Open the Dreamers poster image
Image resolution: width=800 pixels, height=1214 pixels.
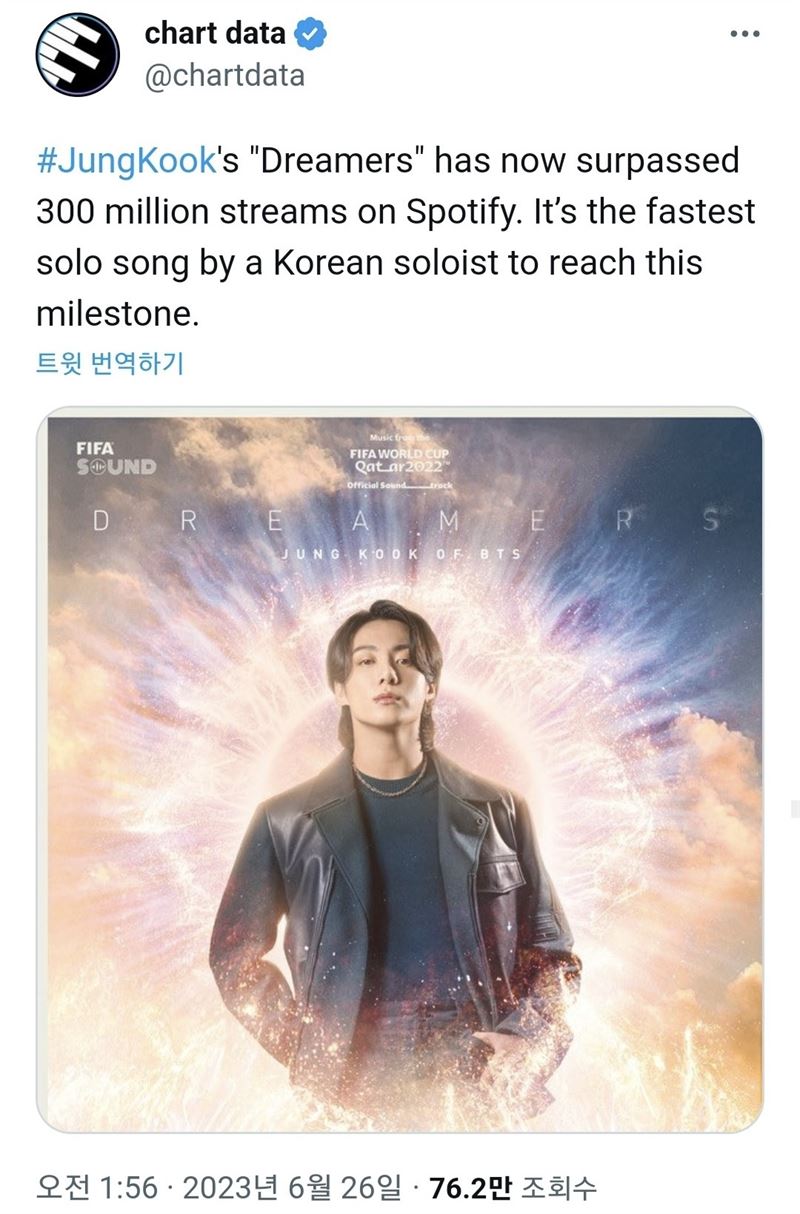coord(400,770)
